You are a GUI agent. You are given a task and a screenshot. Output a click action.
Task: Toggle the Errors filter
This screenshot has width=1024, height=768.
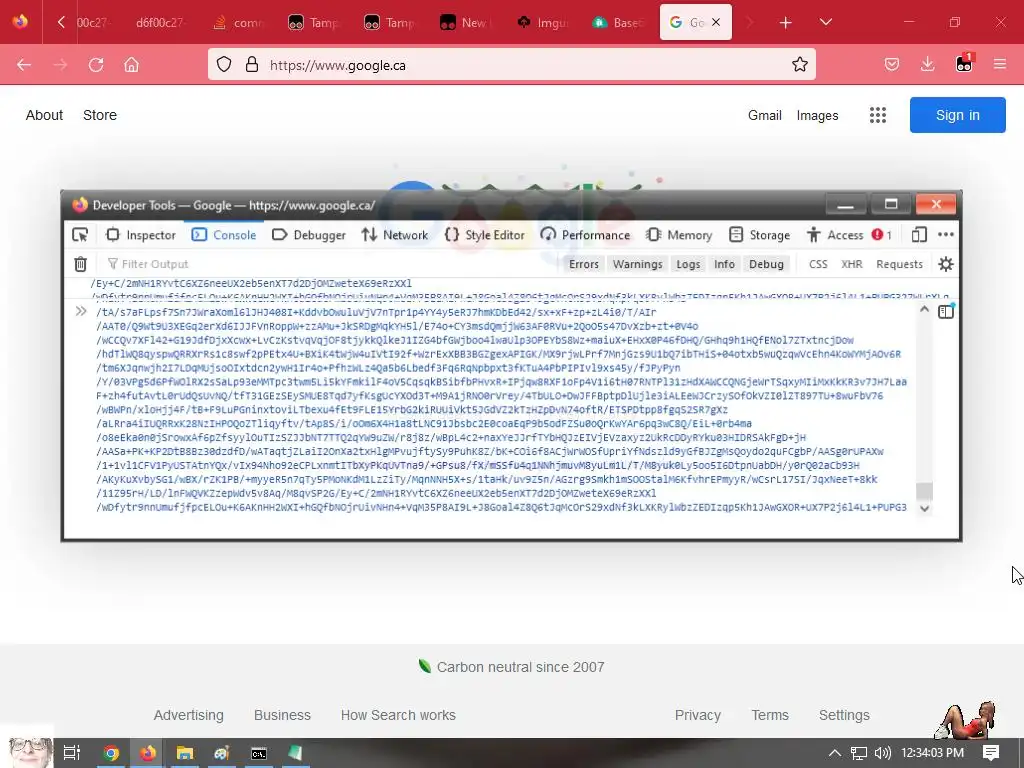point(583,264)
